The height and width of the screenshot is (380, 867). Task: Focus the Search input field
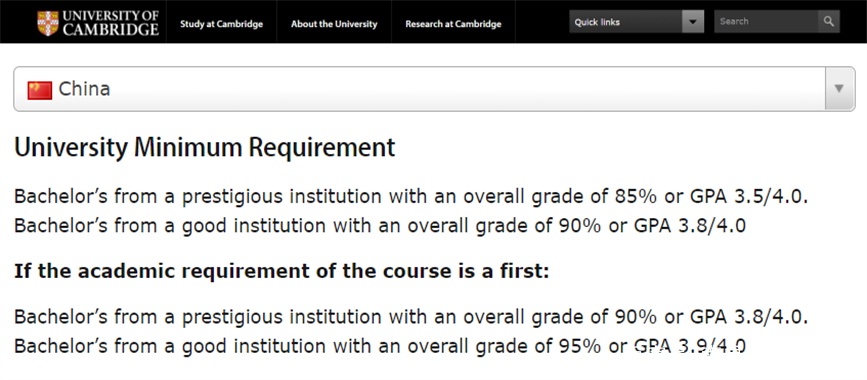766,22
